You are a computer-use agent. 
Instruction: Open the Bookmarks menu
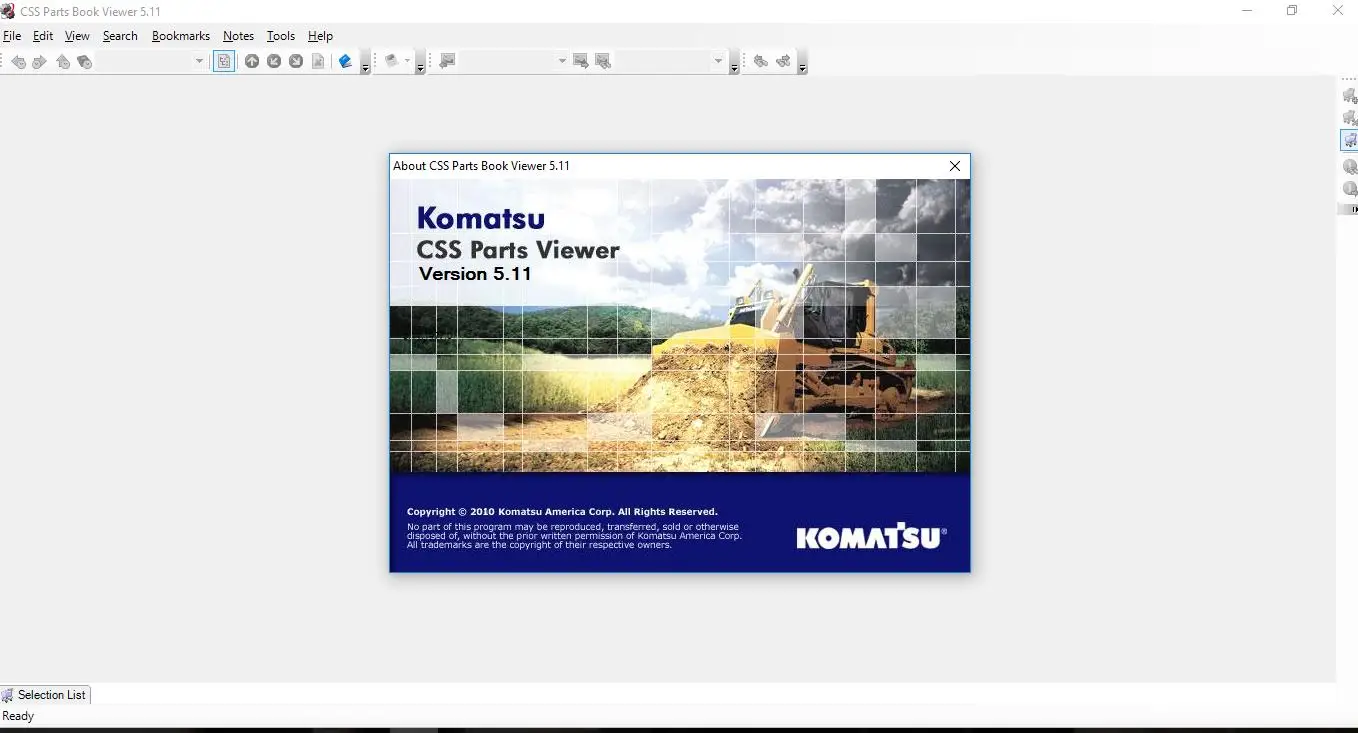(180, 36)
